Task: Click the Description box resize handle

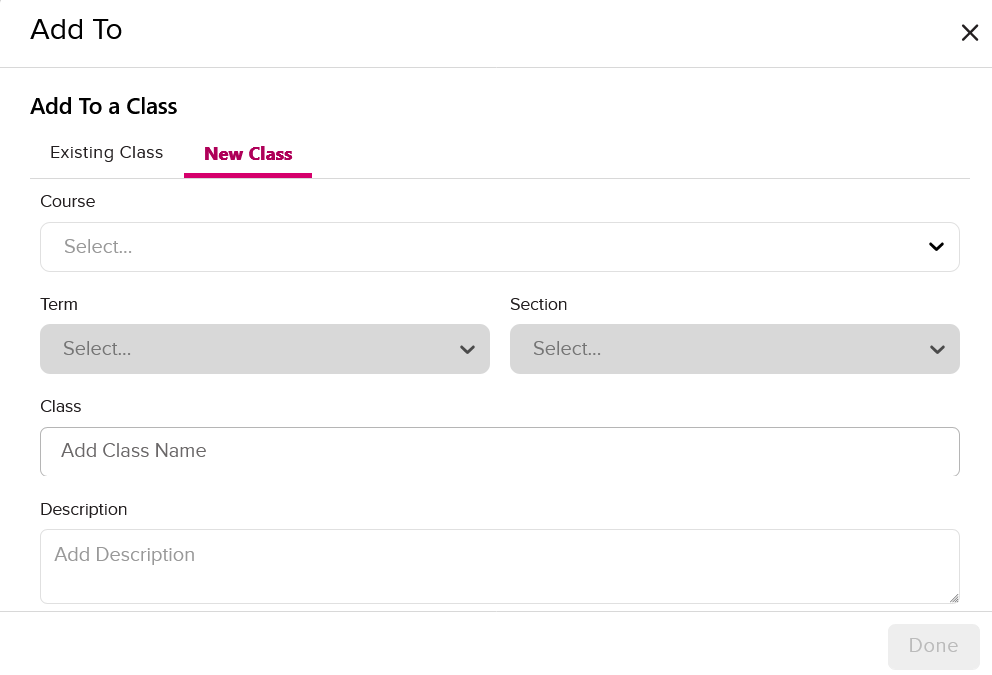Action: pyautogui.click(x=954, y=598)
